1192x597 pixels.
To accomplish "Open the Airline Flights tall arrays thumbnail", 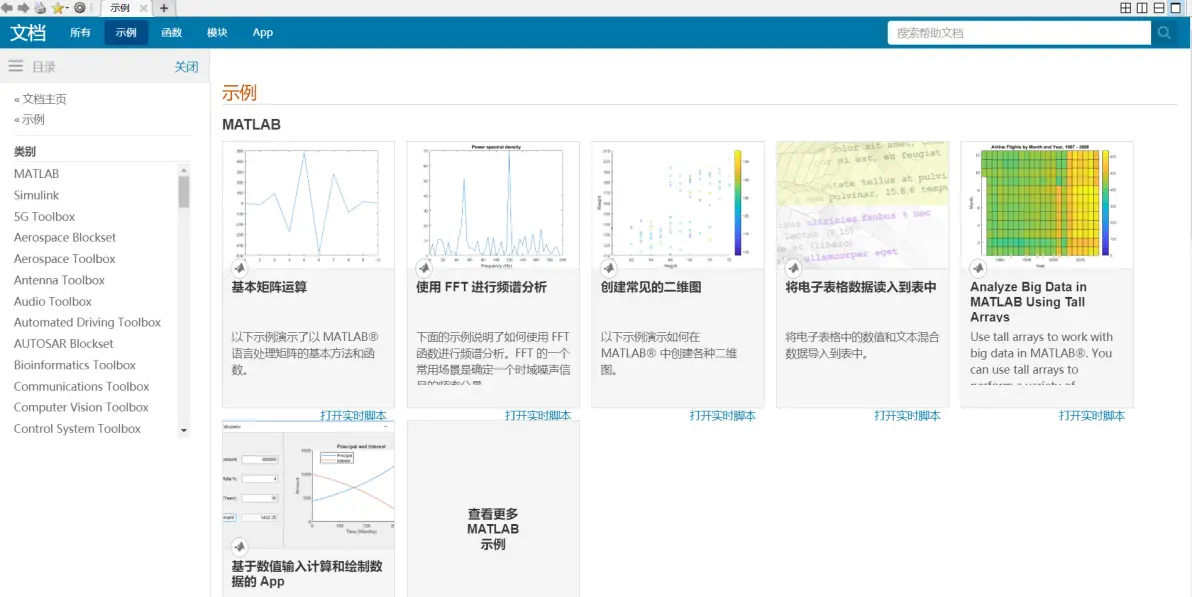I will (x=1047, y=205).
